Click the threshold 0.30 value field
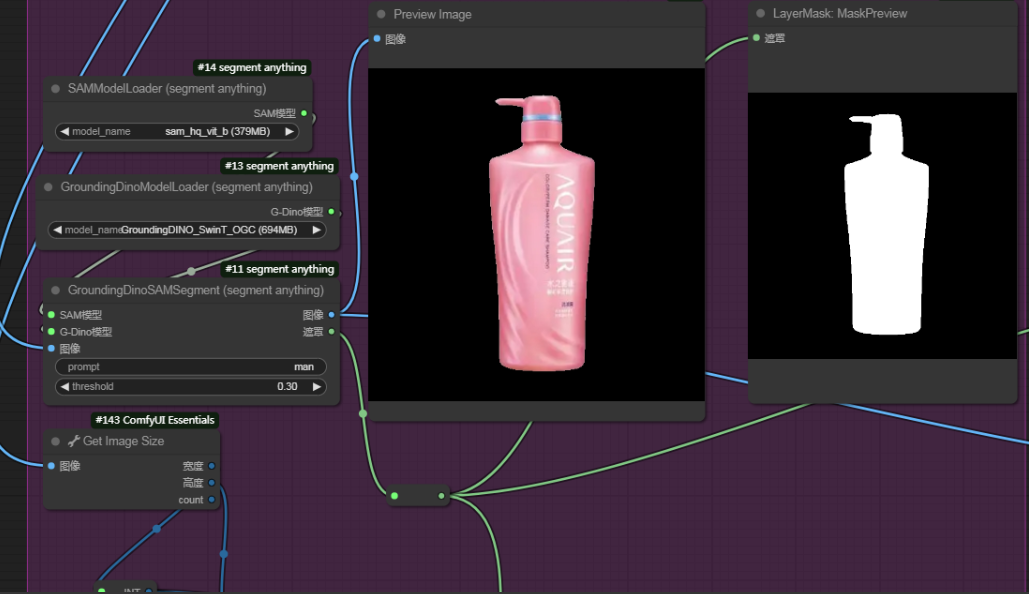The height and width of the screenshot is (594, 1029). click(x=190, y=387)
